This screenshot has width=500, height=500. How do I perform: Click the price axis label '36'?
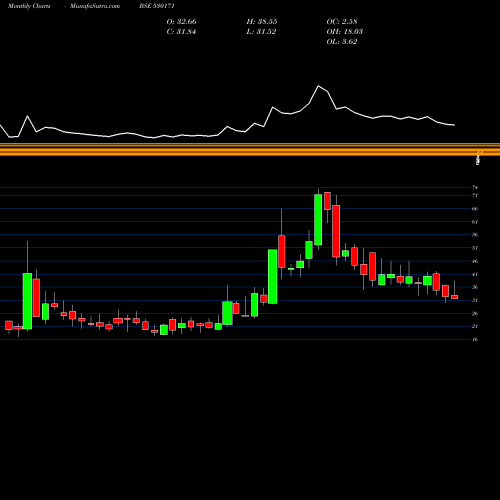[x=475, y=287]
